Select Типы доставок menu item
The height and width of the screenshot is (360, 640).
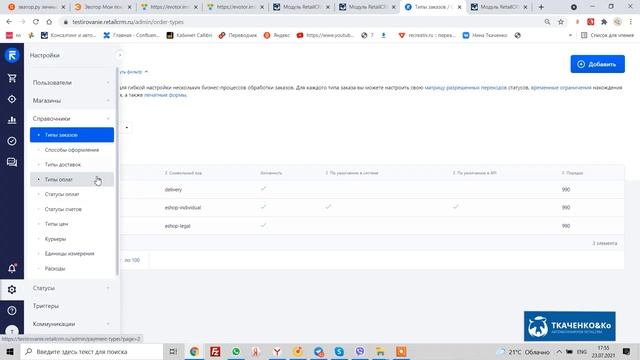tap(72, 164)
